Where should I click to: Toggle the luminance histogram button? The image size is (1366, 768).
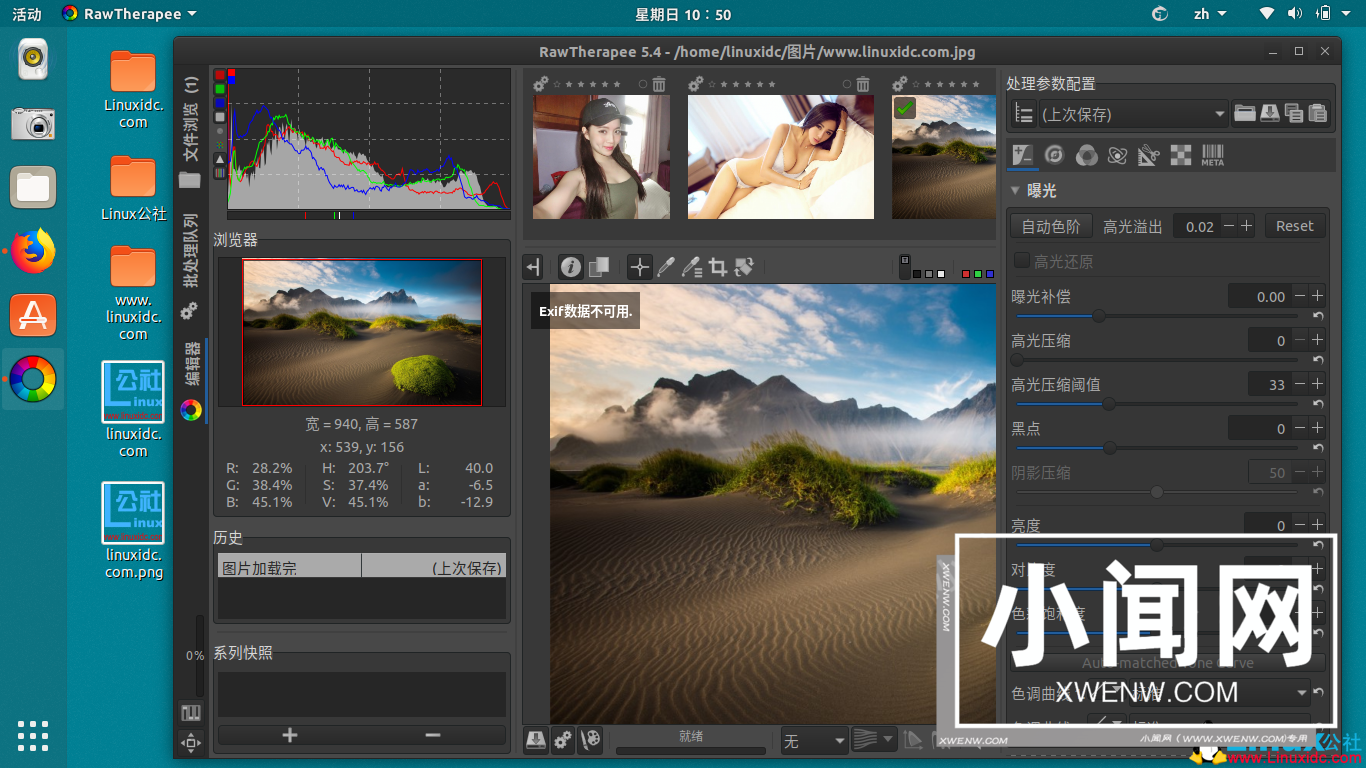[x=220, y=117]
